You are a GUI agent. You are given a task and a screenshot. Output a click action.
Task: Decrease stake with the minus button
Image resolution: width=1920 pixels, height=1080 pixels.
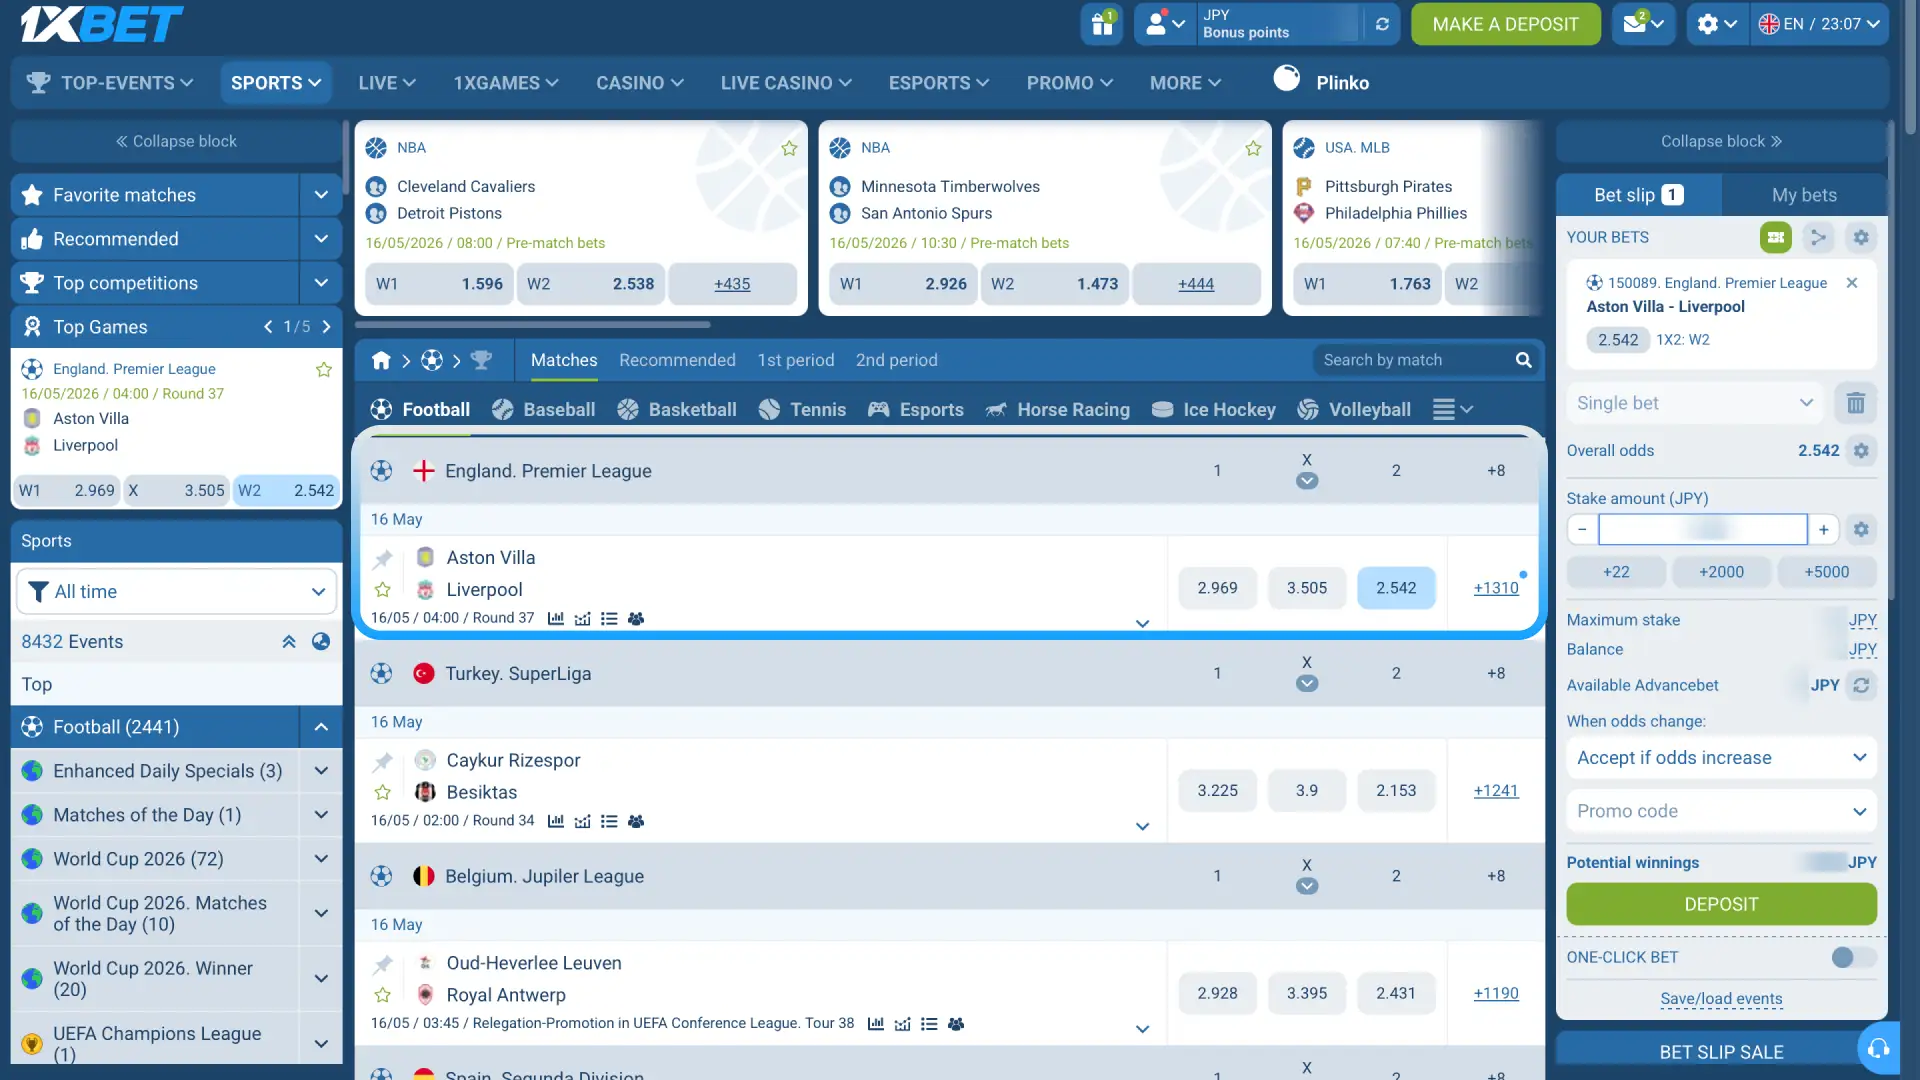point(1582,529)
